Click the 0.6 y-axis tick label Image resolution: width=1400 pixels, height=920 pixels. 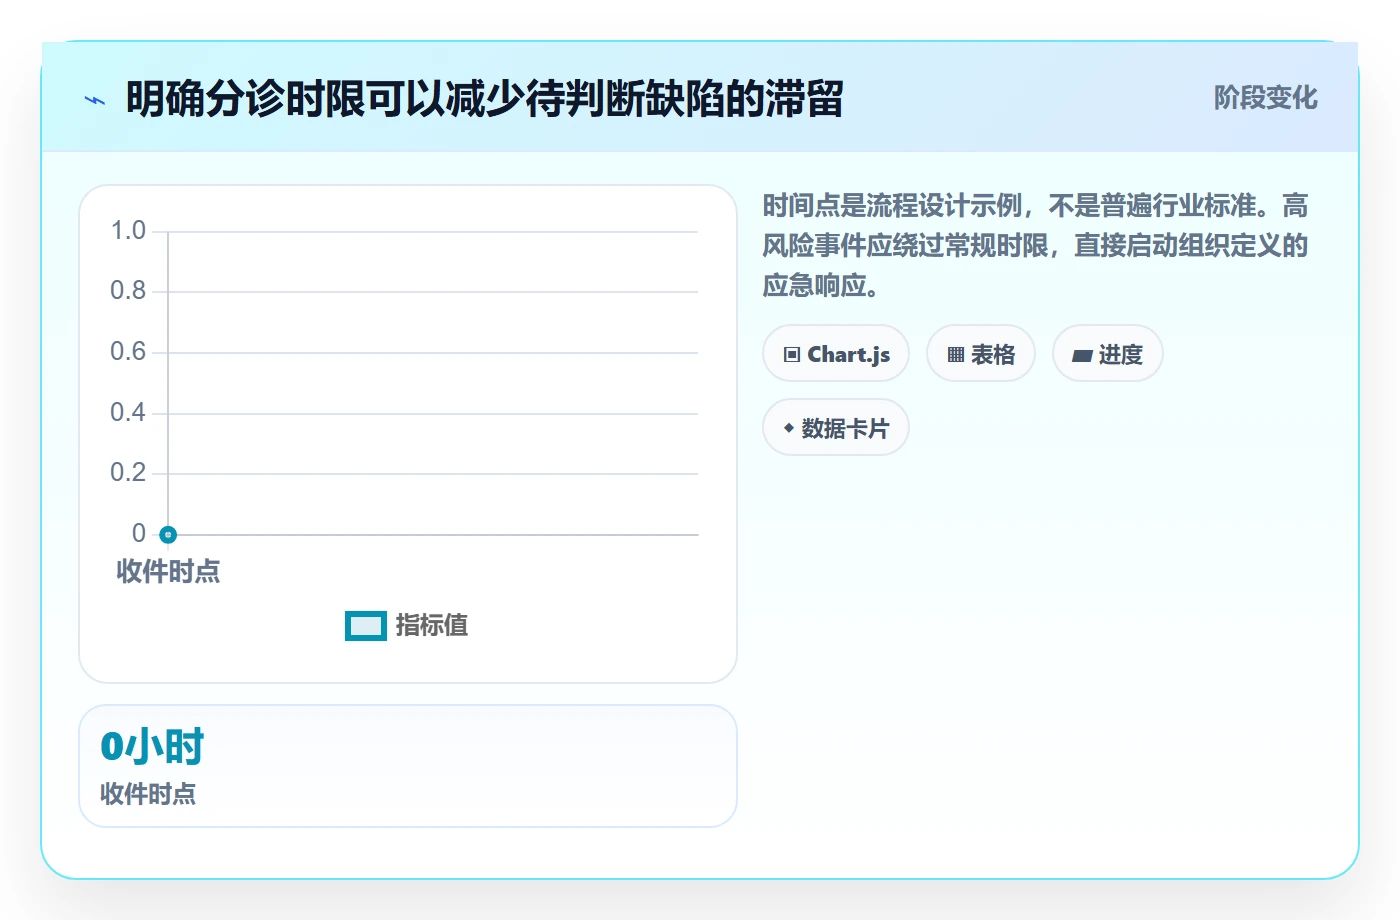(128, 352)
